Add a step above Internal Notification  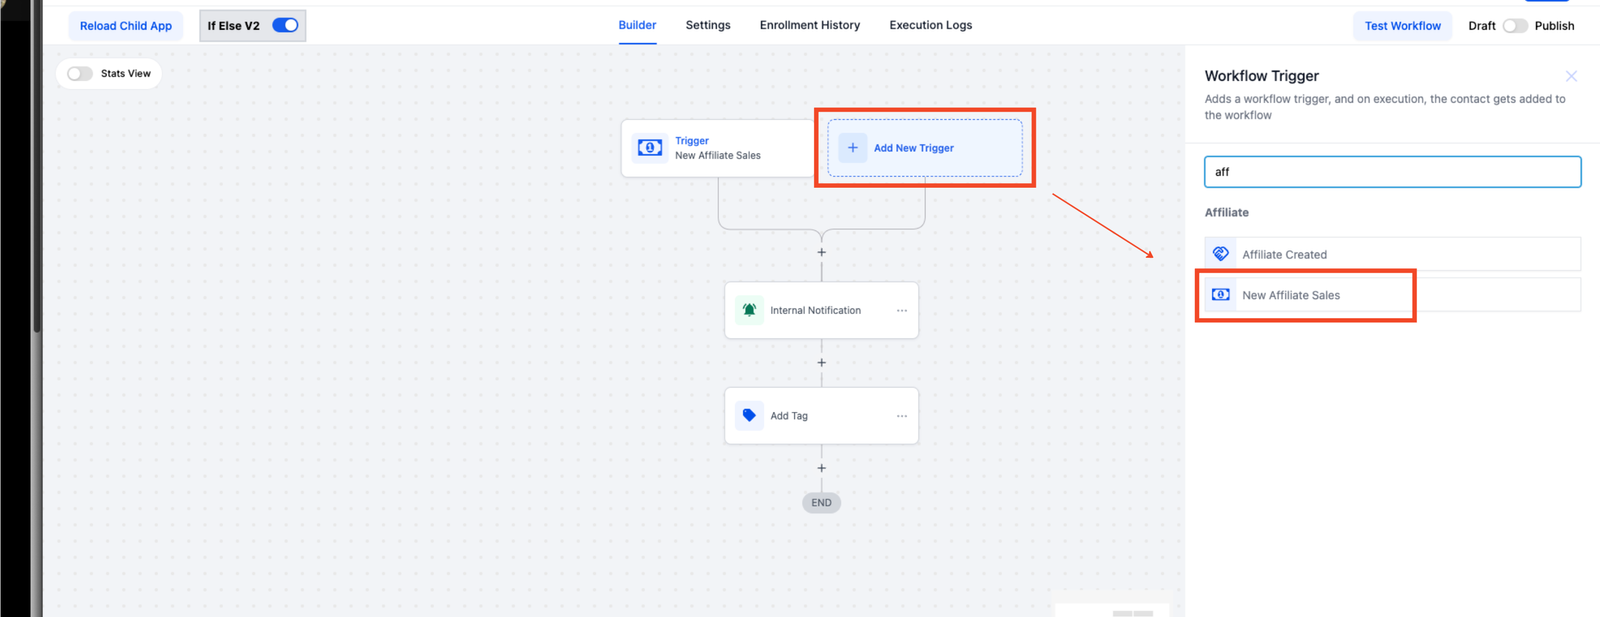point(822,252)
